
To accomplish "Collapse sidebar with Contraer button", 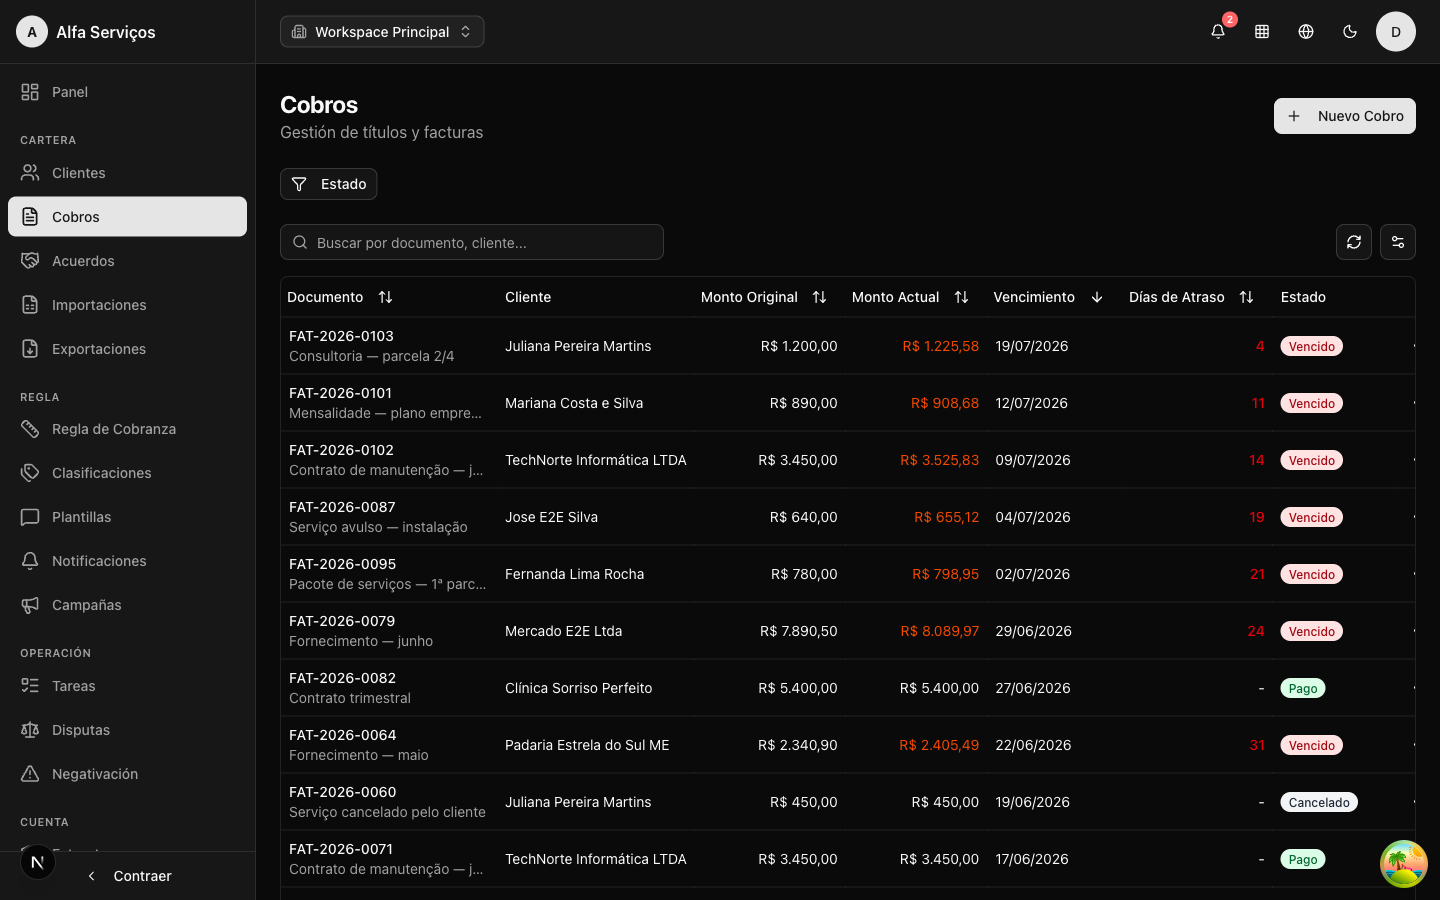I will coord(128,876).
